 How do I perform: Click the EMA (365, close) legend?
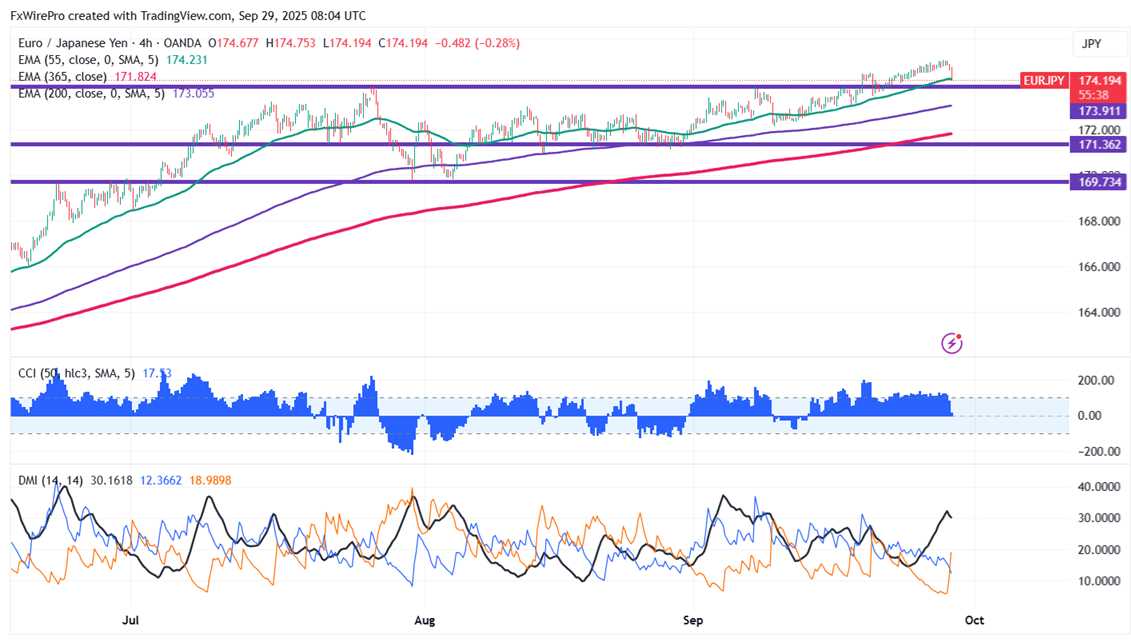(63, 76)
